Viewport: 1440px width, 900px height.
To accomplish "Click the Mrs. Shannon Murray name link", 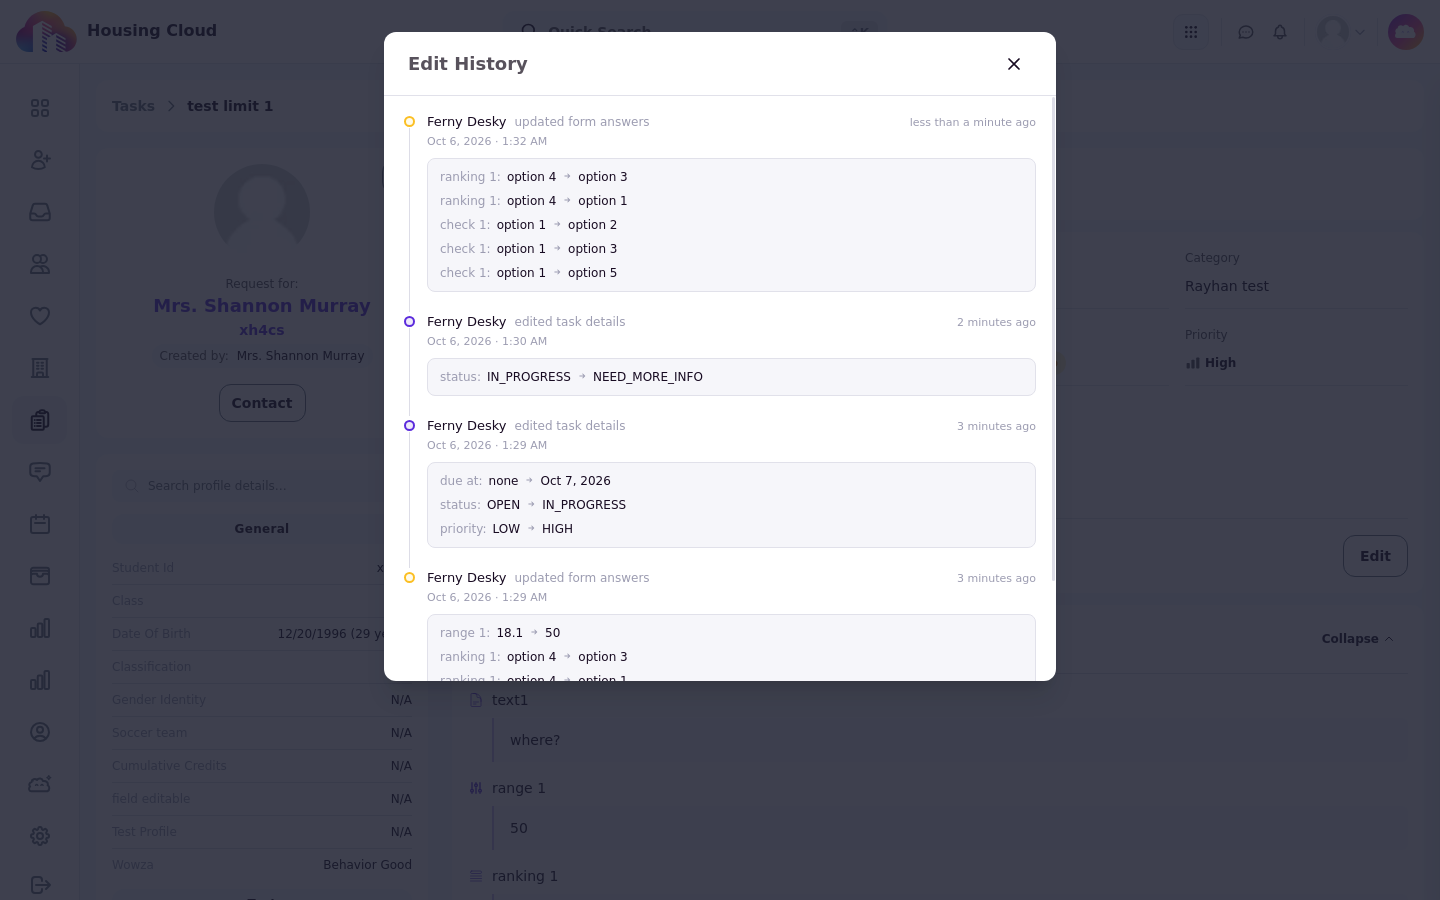I will pyautogui.click(x=262, y=306).
